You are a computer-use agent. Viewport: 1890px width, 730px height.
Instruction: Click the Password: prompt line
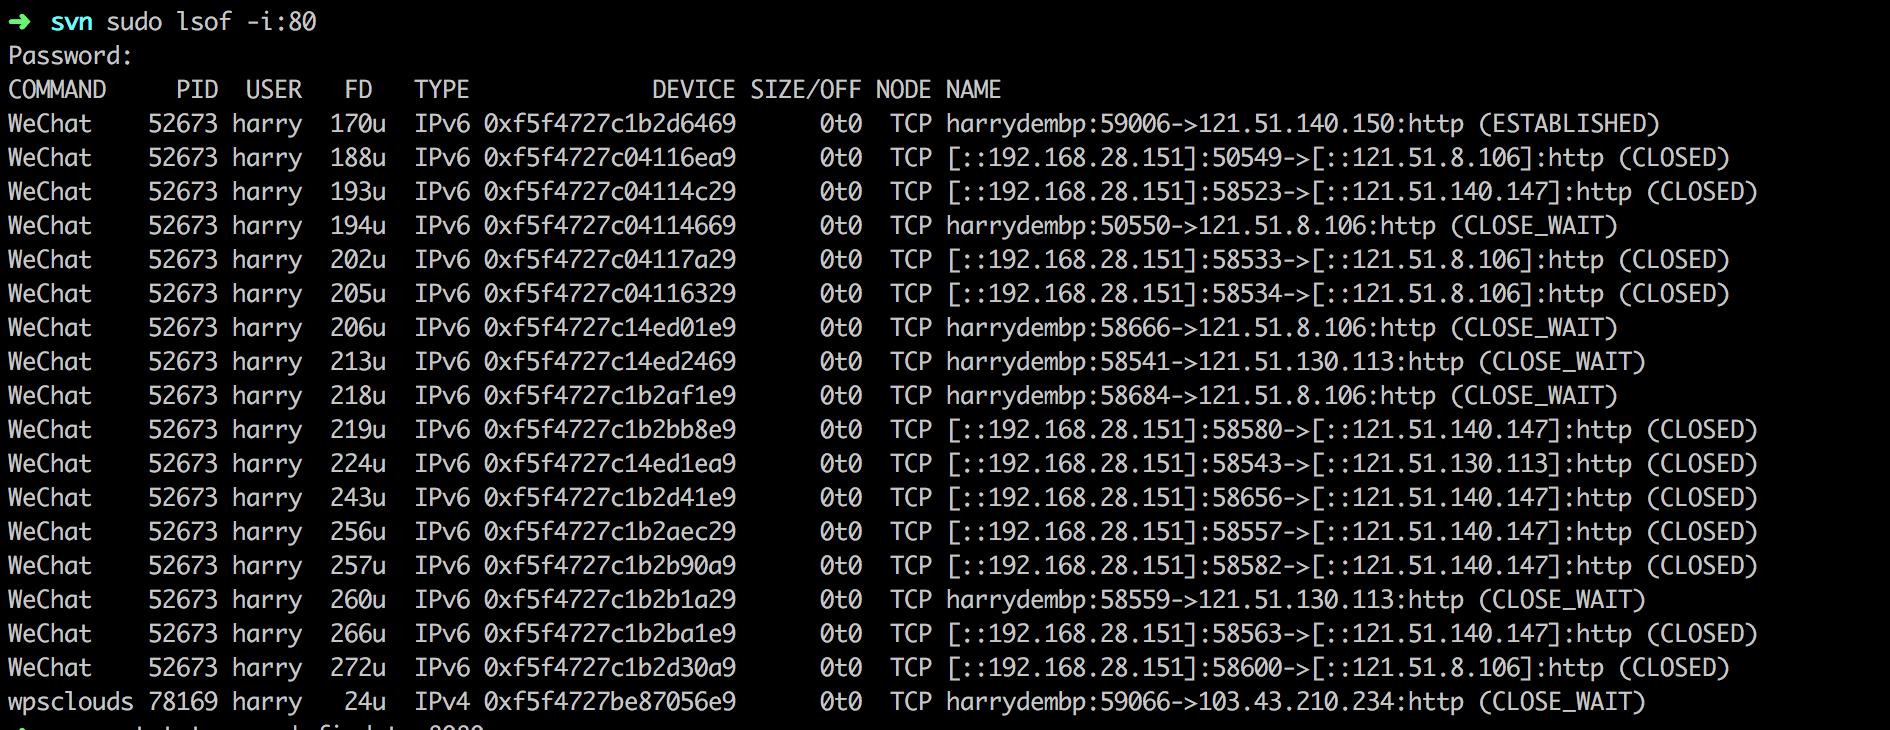click(x=70, y=56)
